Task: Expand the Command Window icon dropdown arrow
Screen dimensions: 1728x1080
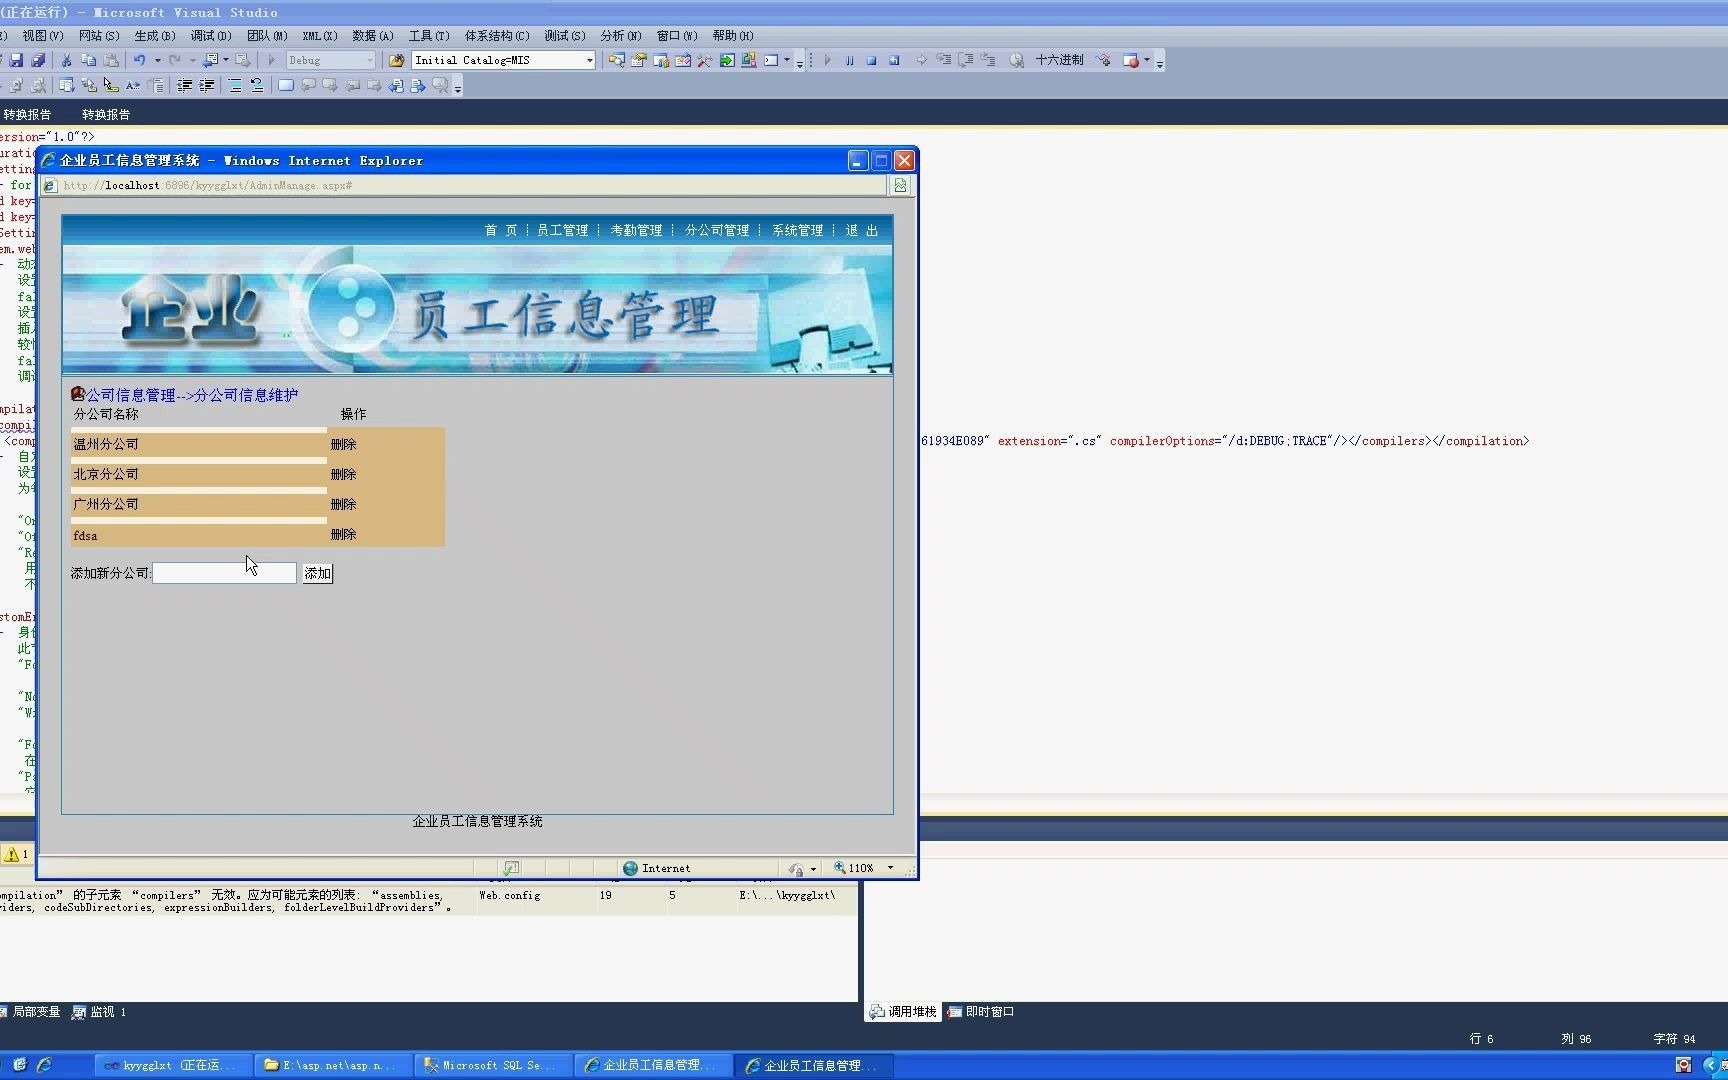Action: (787, 60)
